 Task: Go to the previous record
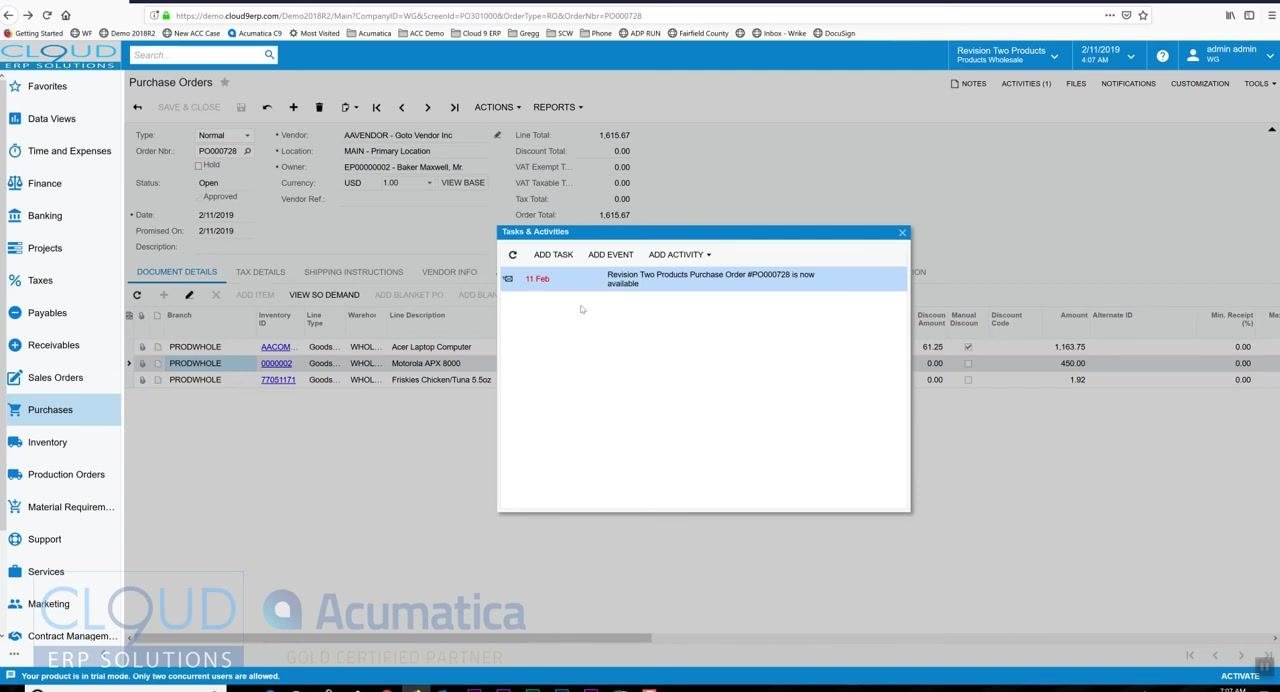click(402, 107)
